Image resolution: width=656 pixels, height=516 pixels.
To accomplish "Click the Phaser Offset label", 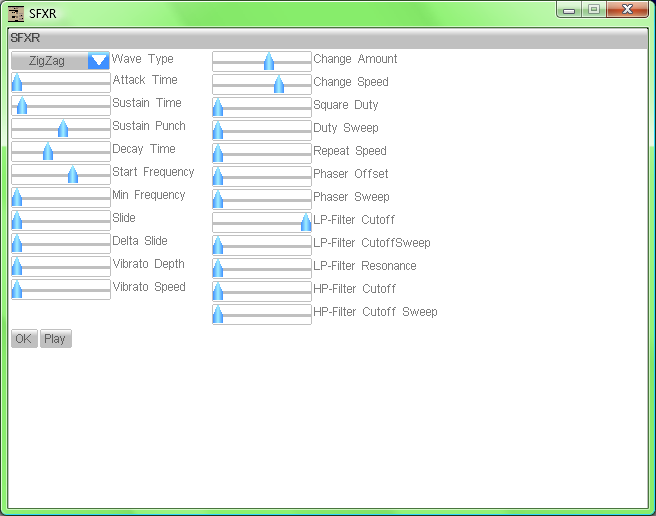I will coord(351,174).
